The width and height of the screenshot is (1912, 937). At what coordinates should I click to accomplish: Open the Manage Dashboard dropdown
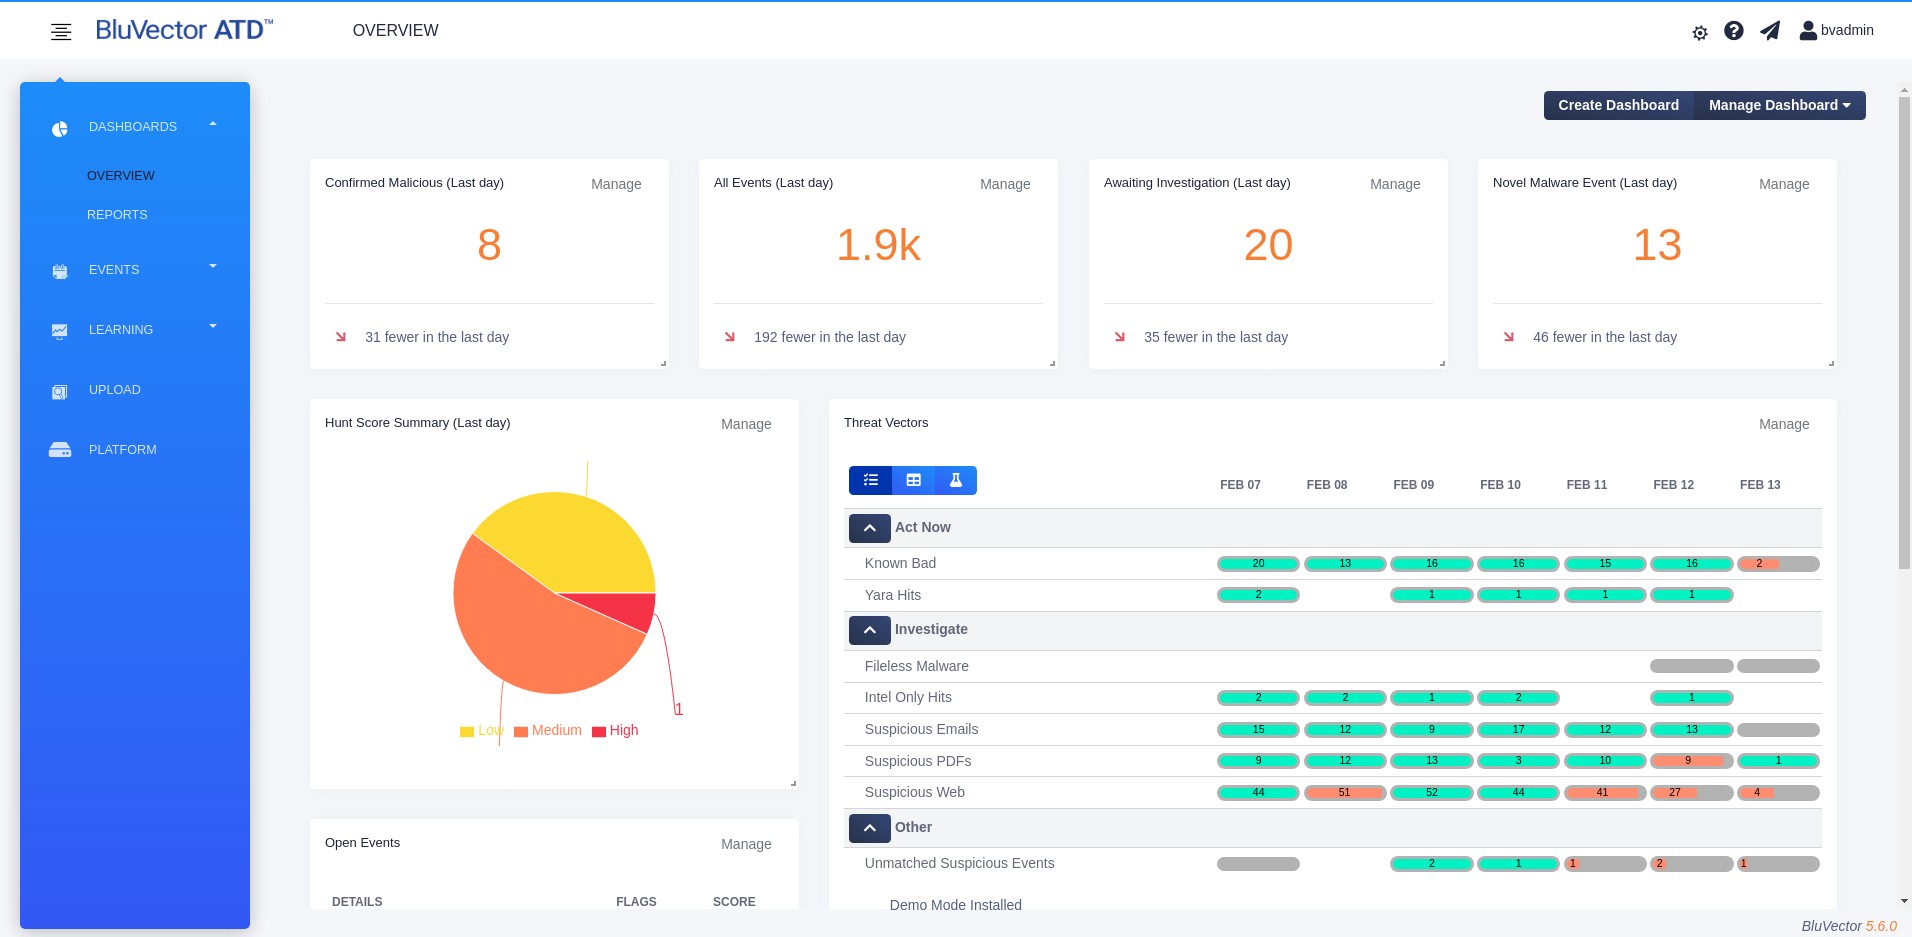(1780, 105)
